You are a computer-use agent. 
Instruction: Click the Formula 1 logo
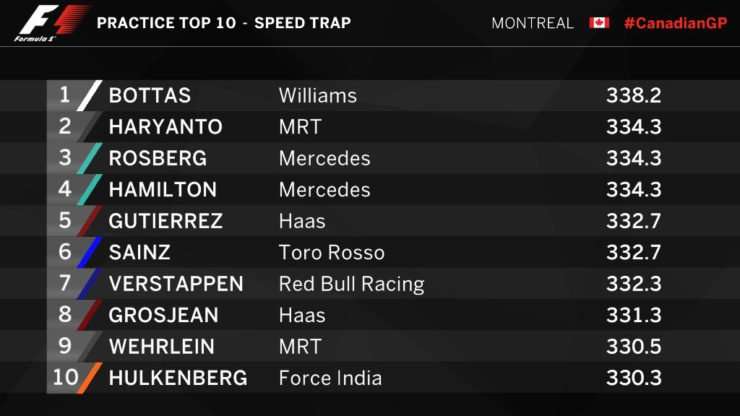(50, 23)
